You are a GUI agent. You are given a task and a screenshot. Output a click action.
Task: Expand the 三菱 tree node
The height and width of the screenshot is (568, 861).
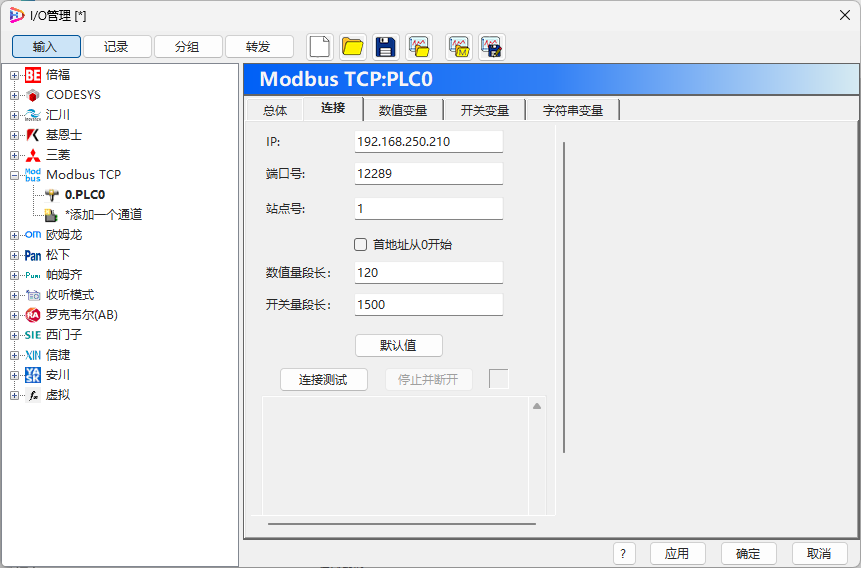(x=14, y=155)
